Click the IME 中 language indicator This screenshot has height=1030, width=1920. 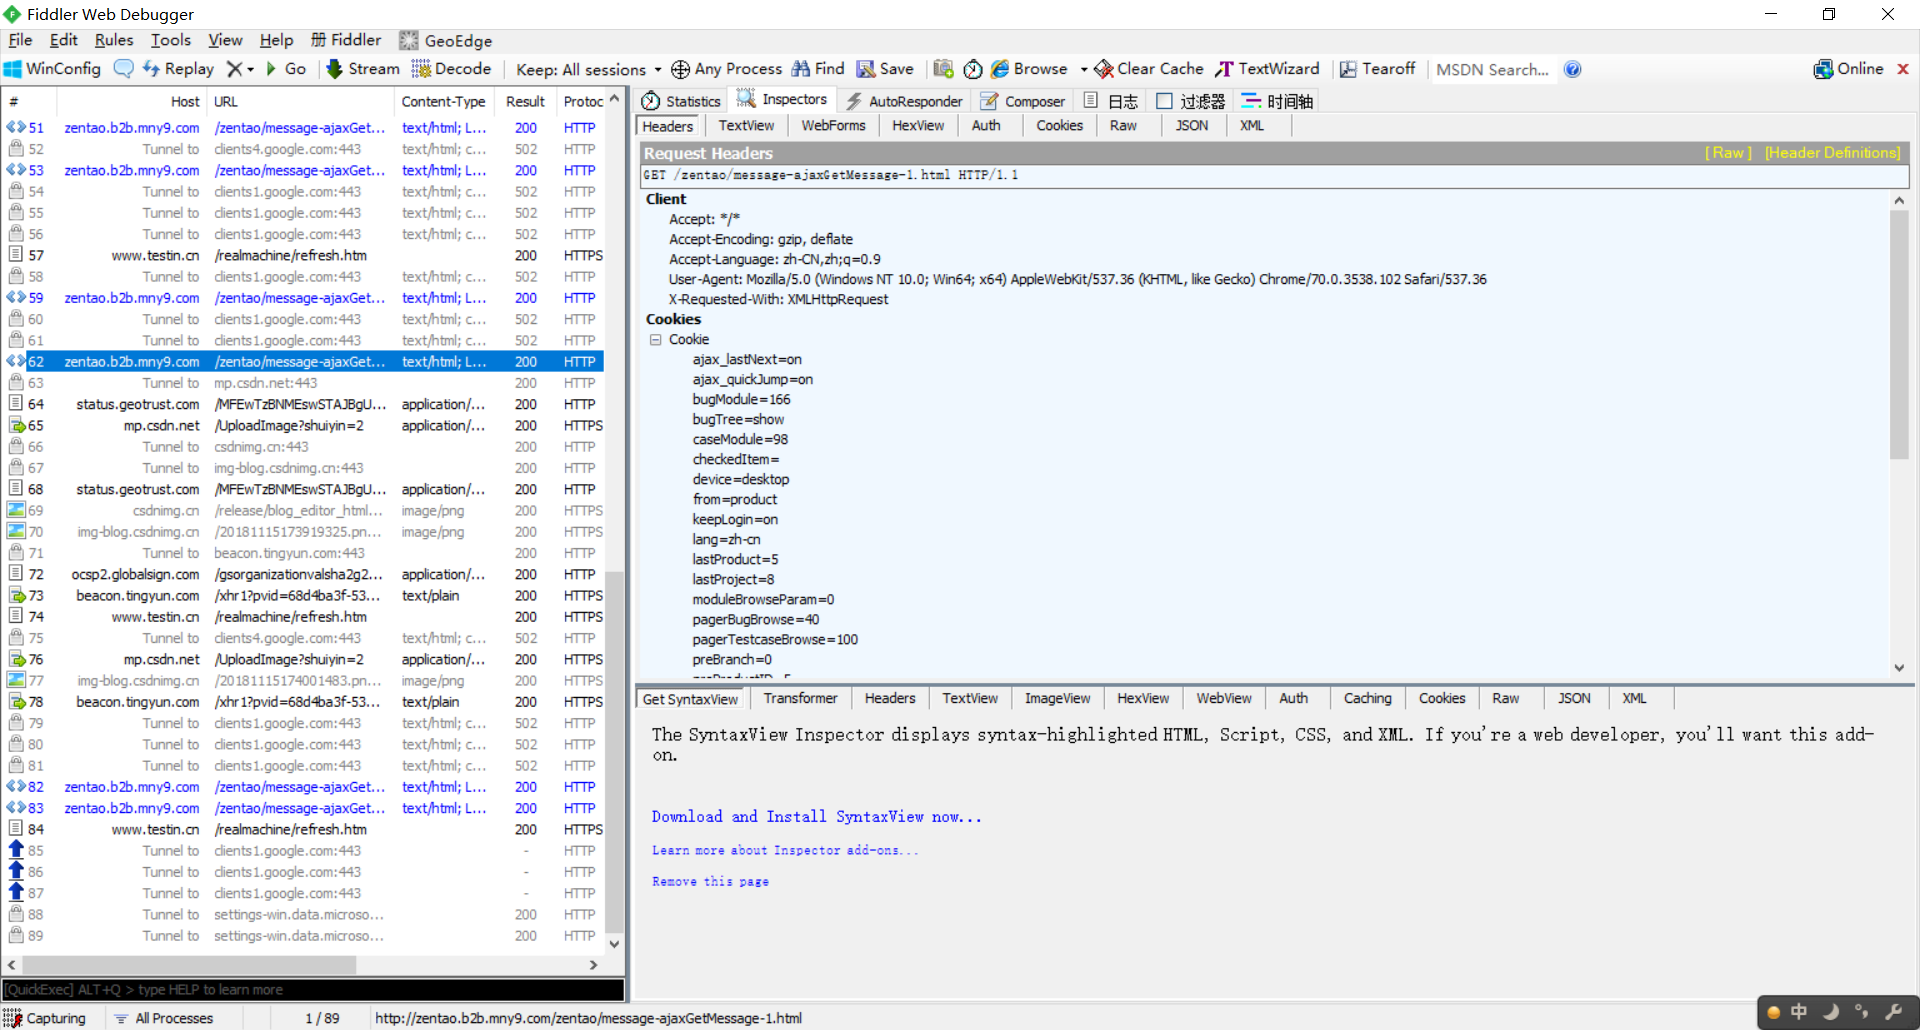(x=1799, y=1012)
